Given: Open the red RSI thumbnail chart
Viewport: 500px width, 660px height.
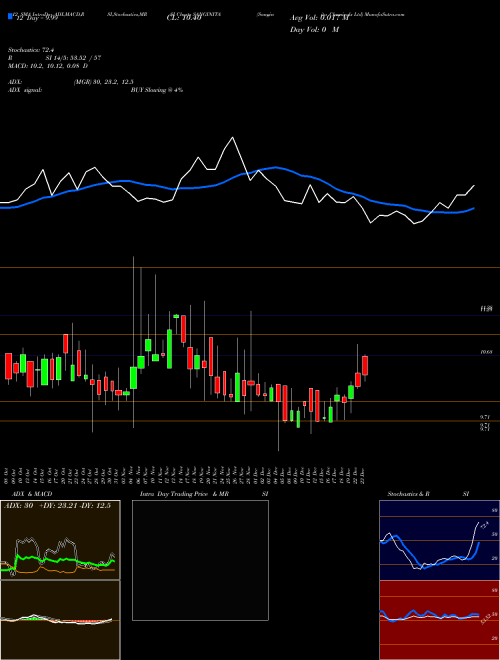Looking at the screenshot, I should click(439, 620).
